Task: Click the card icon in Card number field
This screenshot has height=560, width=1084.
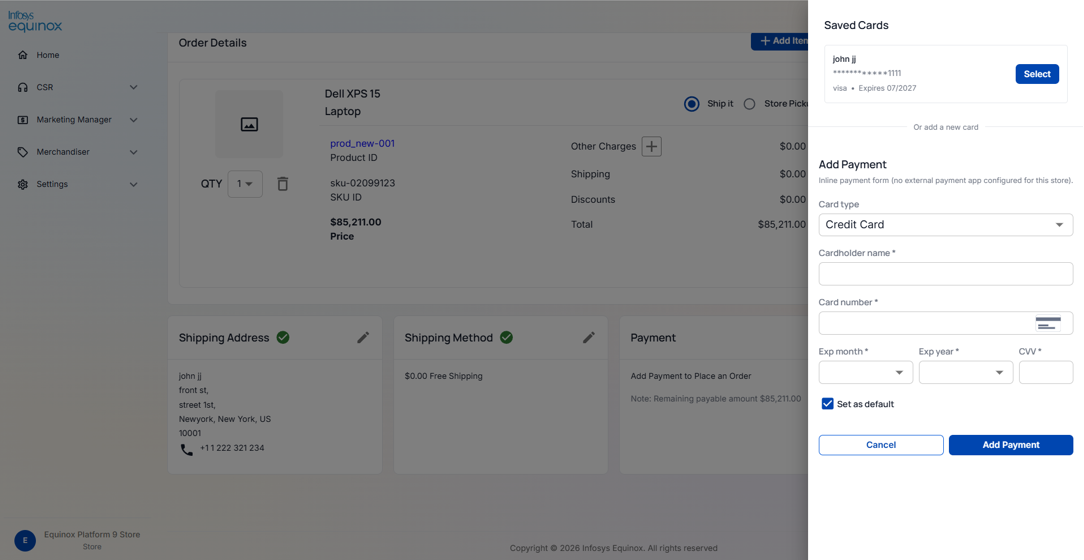Action: pos(1048,323)
